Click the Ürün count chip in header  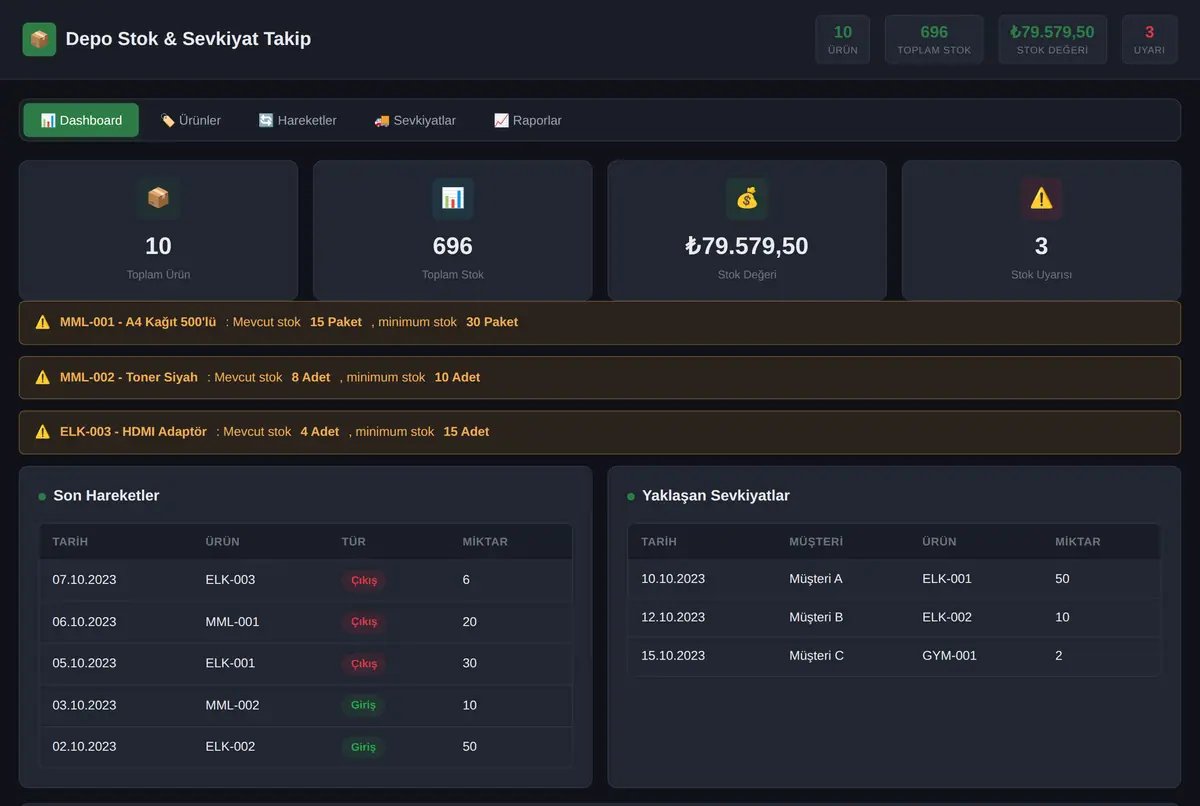[843, 40]
